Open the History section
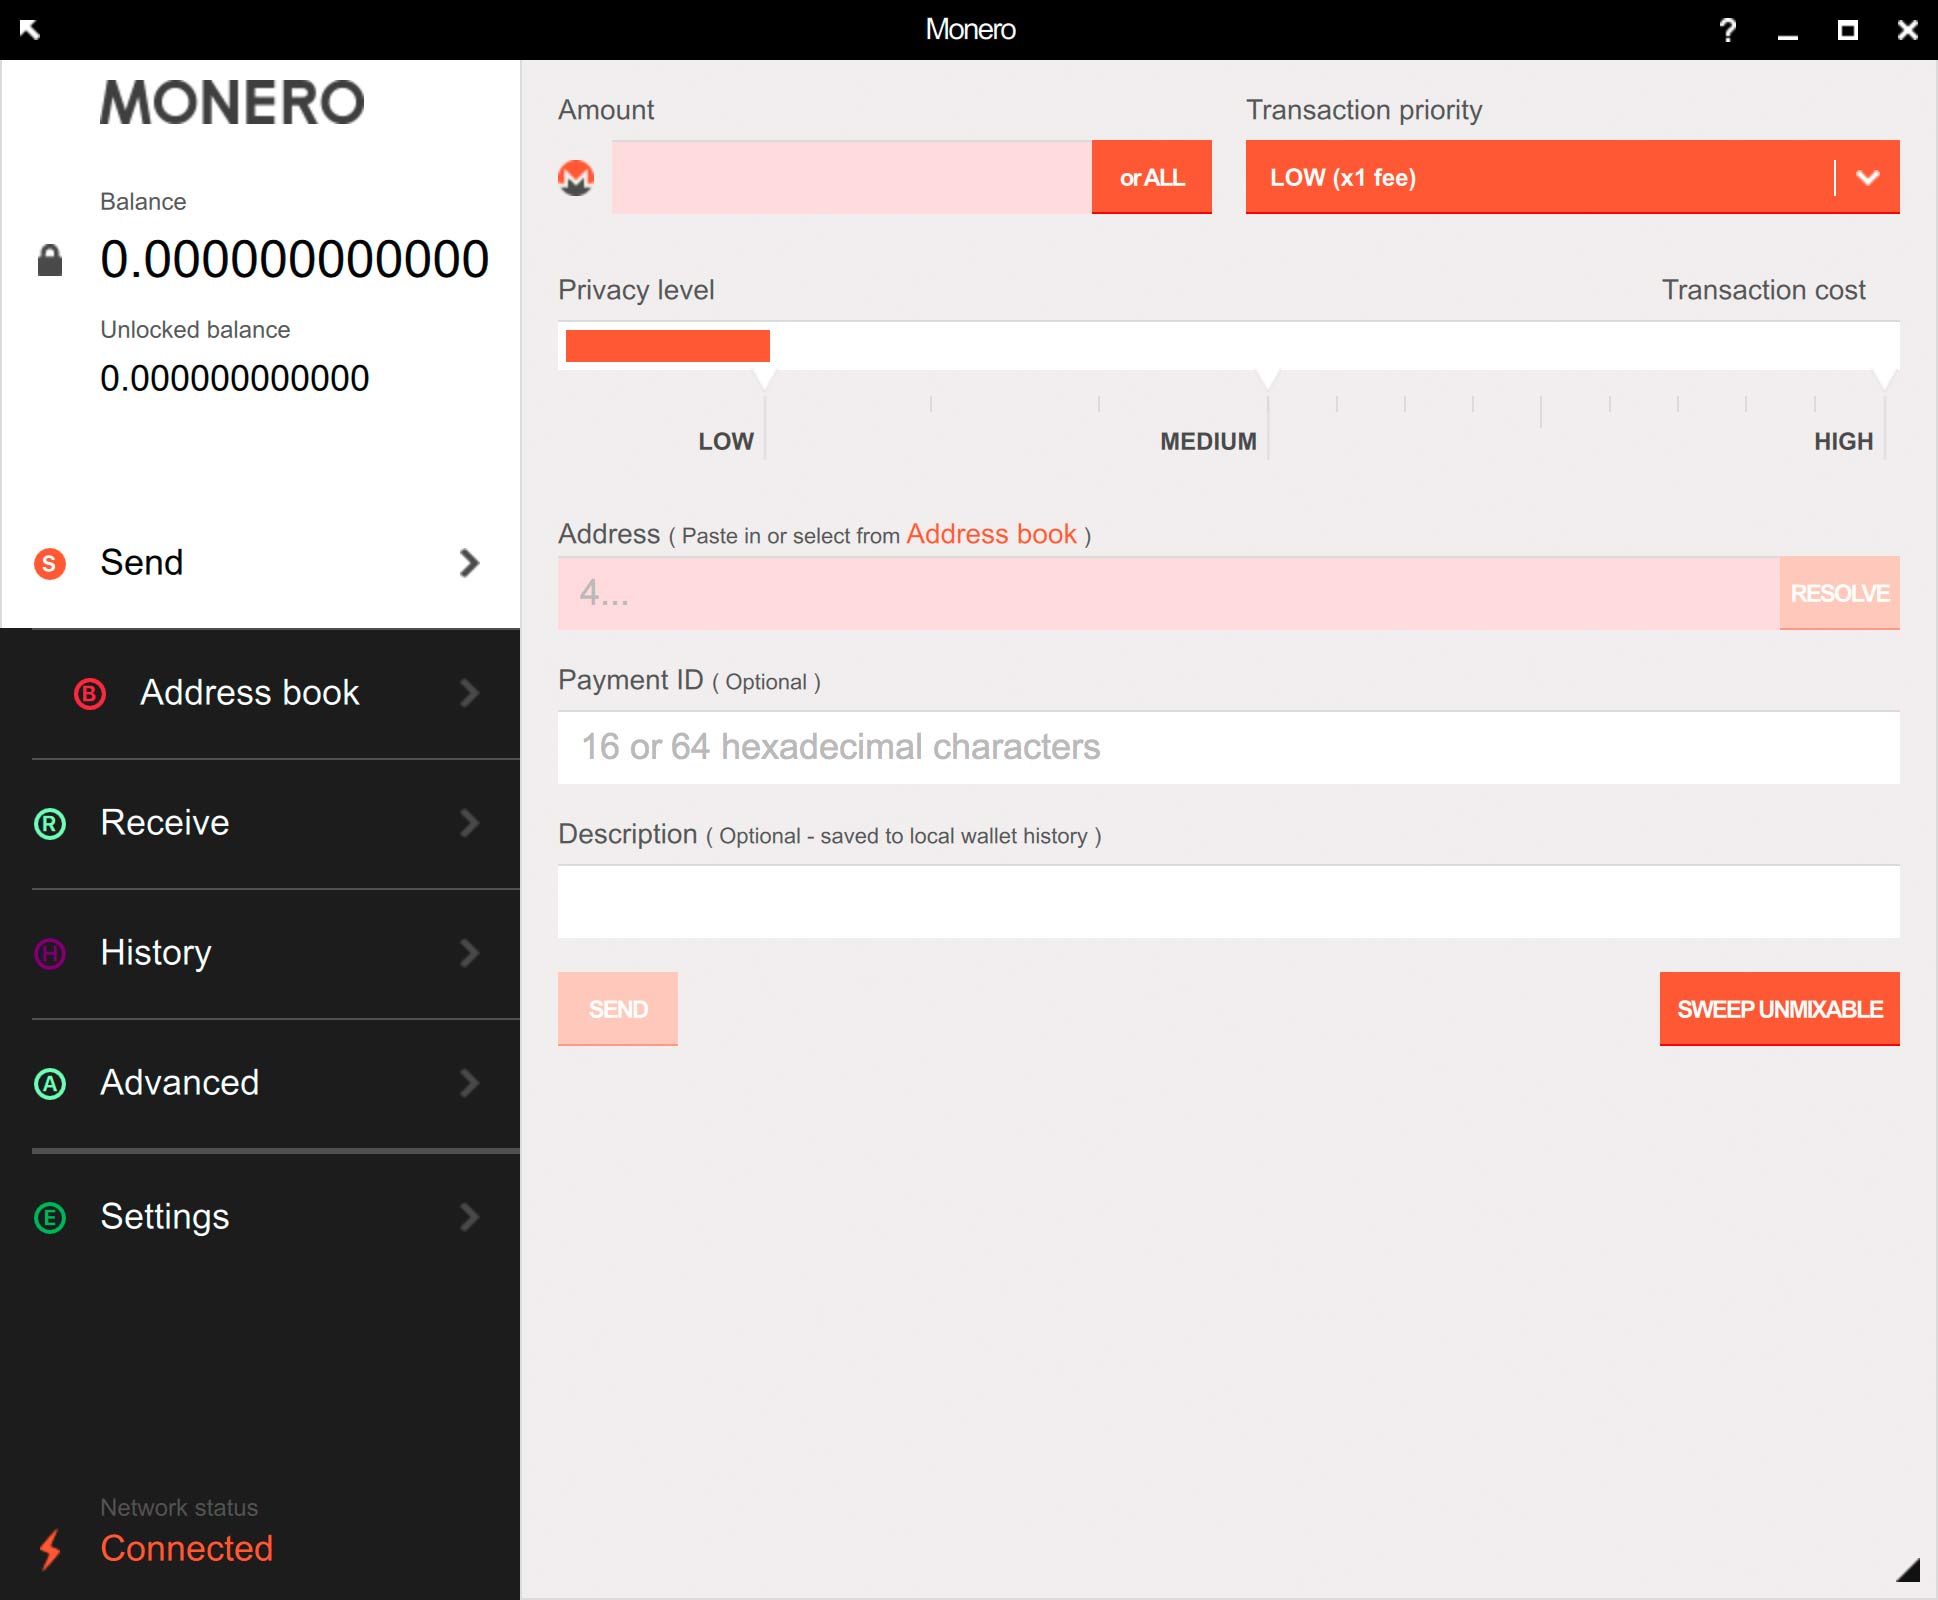This screenshot has height=1600, width=1938. tap(256, 953)
